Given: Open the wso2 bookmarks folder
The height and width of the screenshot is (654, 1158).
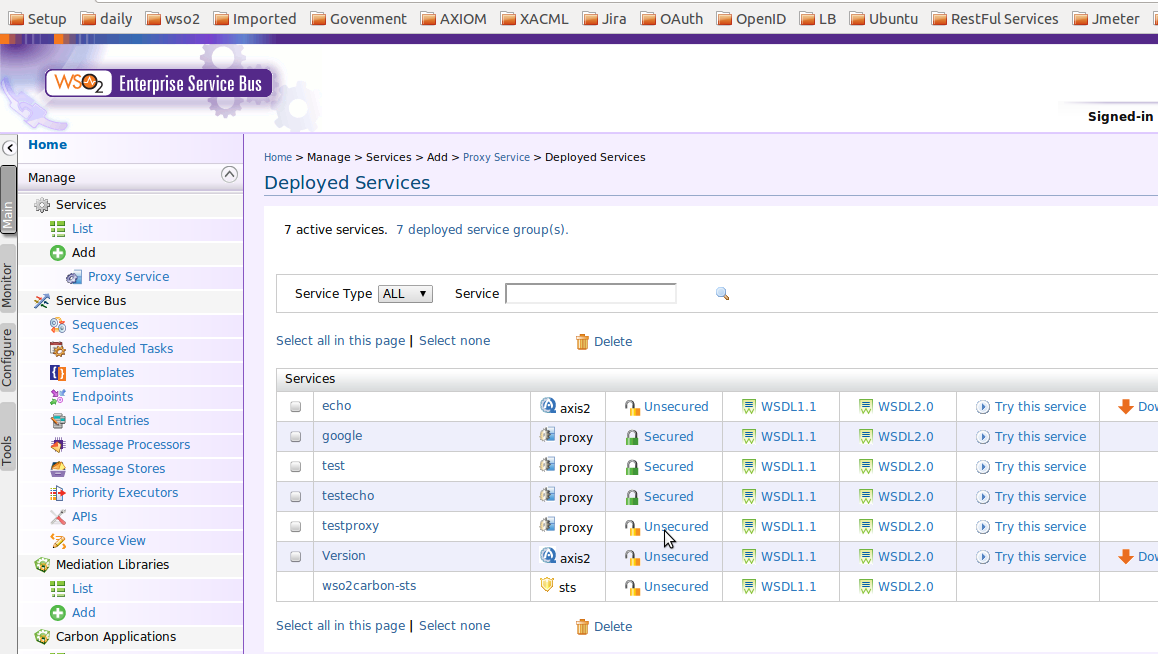Looking at the screenshot, I should 173,18.
